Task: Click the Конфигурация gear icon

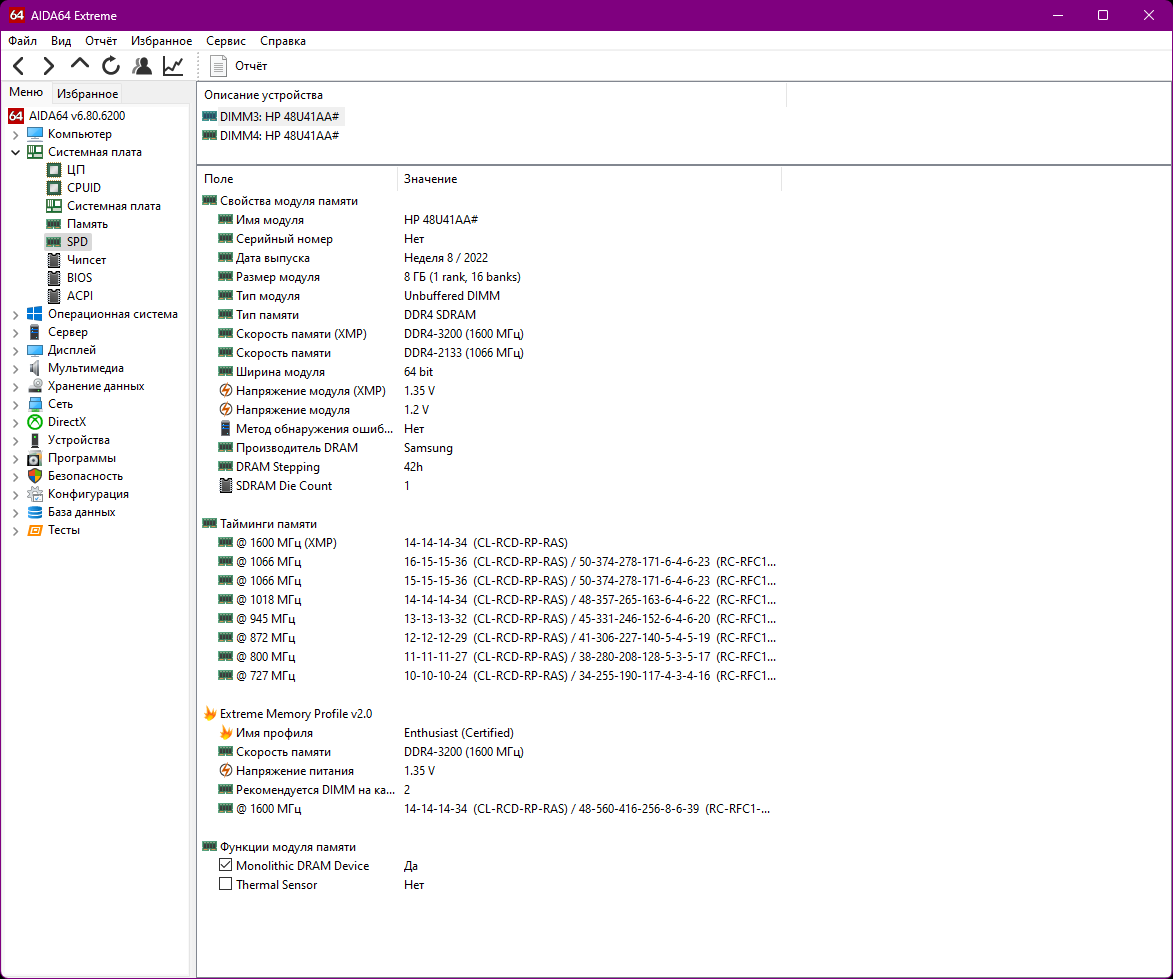Action: pos(35,494)
